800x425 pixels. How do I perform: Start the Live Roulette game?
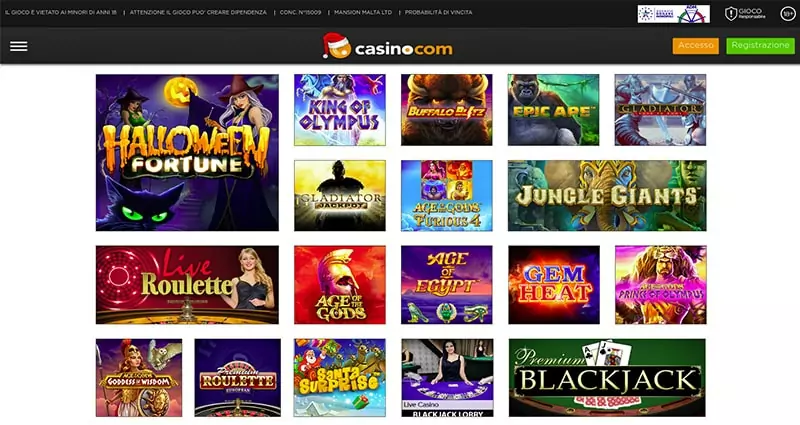point(187,285)
